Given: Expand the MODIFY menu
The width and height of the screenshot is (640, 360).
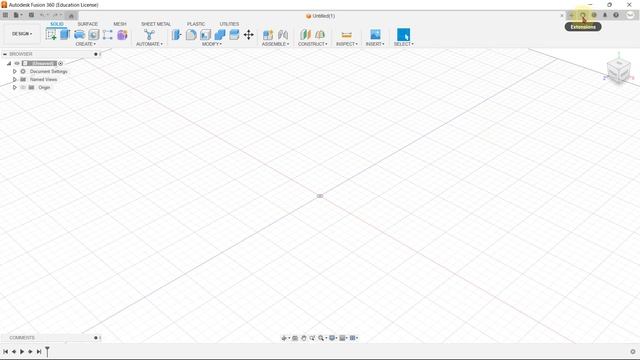Looking at the screenshot, I should pos(212,44).
